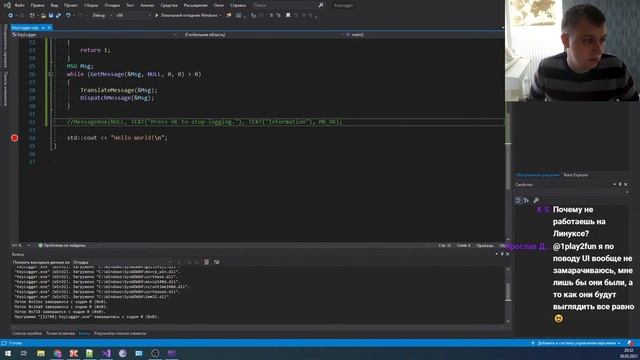The image size is (640, 360).
Task: Click the undo toolbar icon
Action: (68, 16)
